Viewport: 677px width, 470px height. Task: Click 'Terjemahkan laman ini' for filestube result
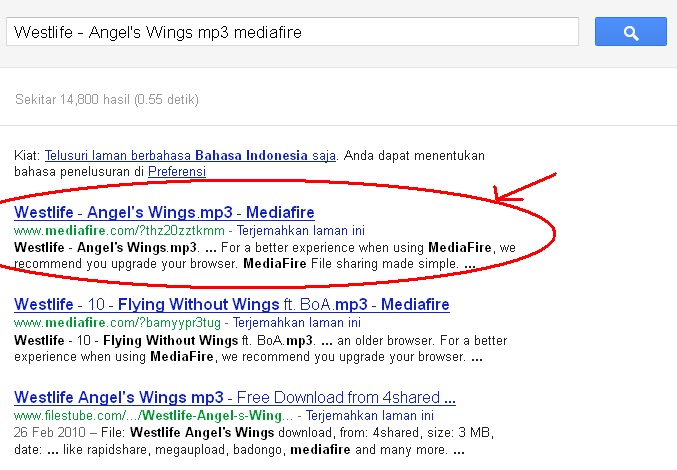click(x=370, y=415)
